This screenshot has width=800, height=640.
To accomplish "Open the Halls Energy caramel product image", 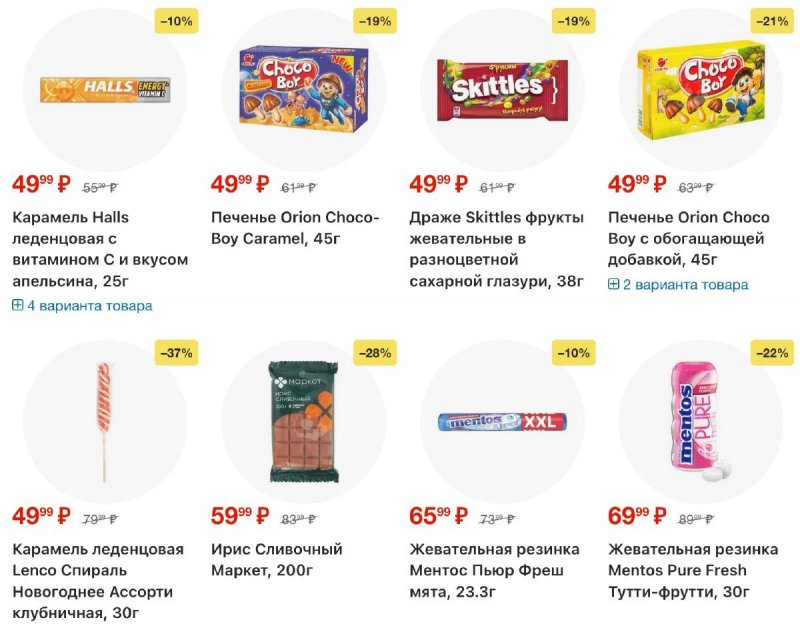I will point(105,89).
